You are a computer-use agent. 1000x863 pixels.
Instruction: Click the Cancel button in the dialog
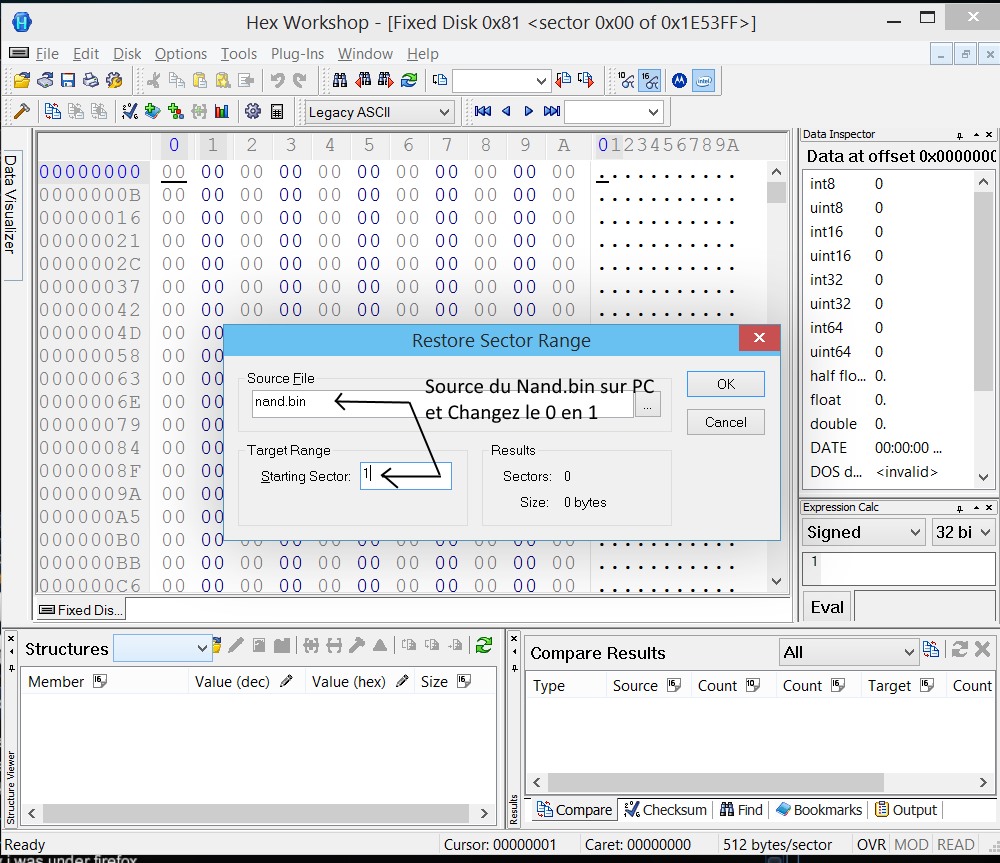[x=725, y=422]
